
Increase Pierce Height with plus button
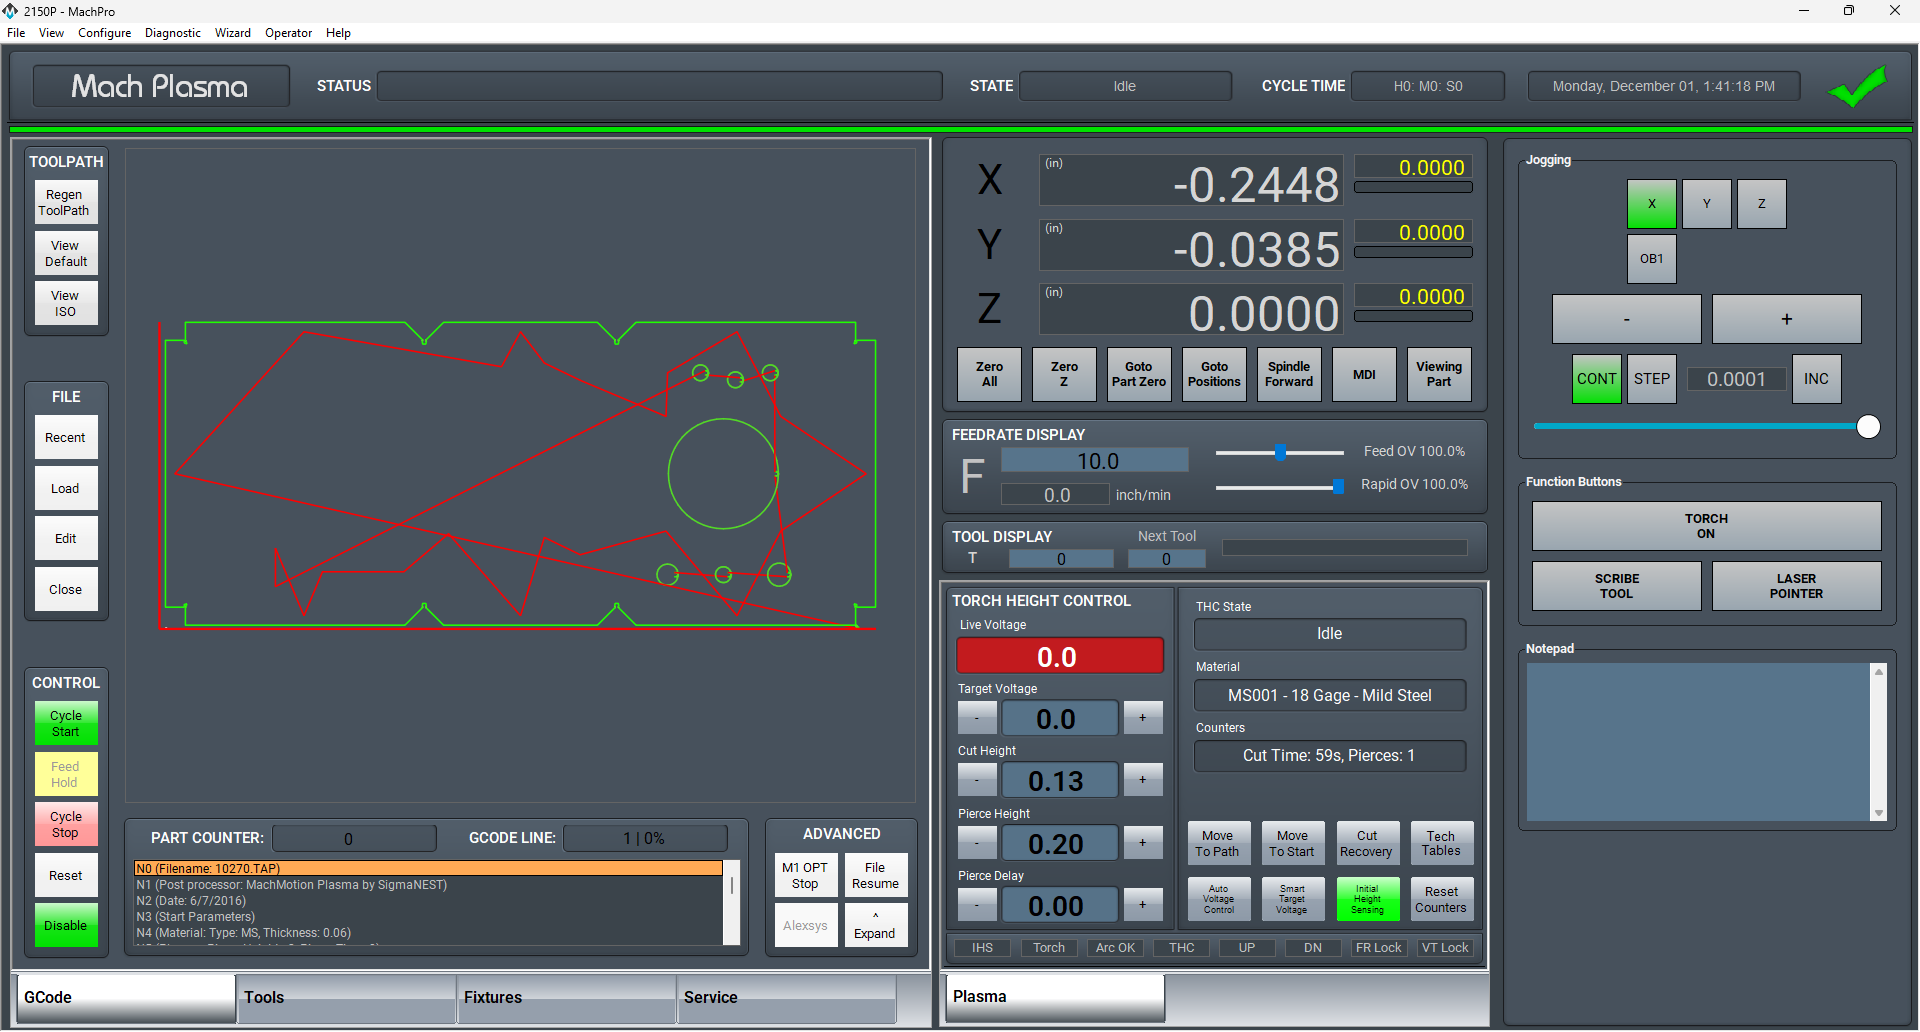pyautogui.click(x=1142, y=843)
